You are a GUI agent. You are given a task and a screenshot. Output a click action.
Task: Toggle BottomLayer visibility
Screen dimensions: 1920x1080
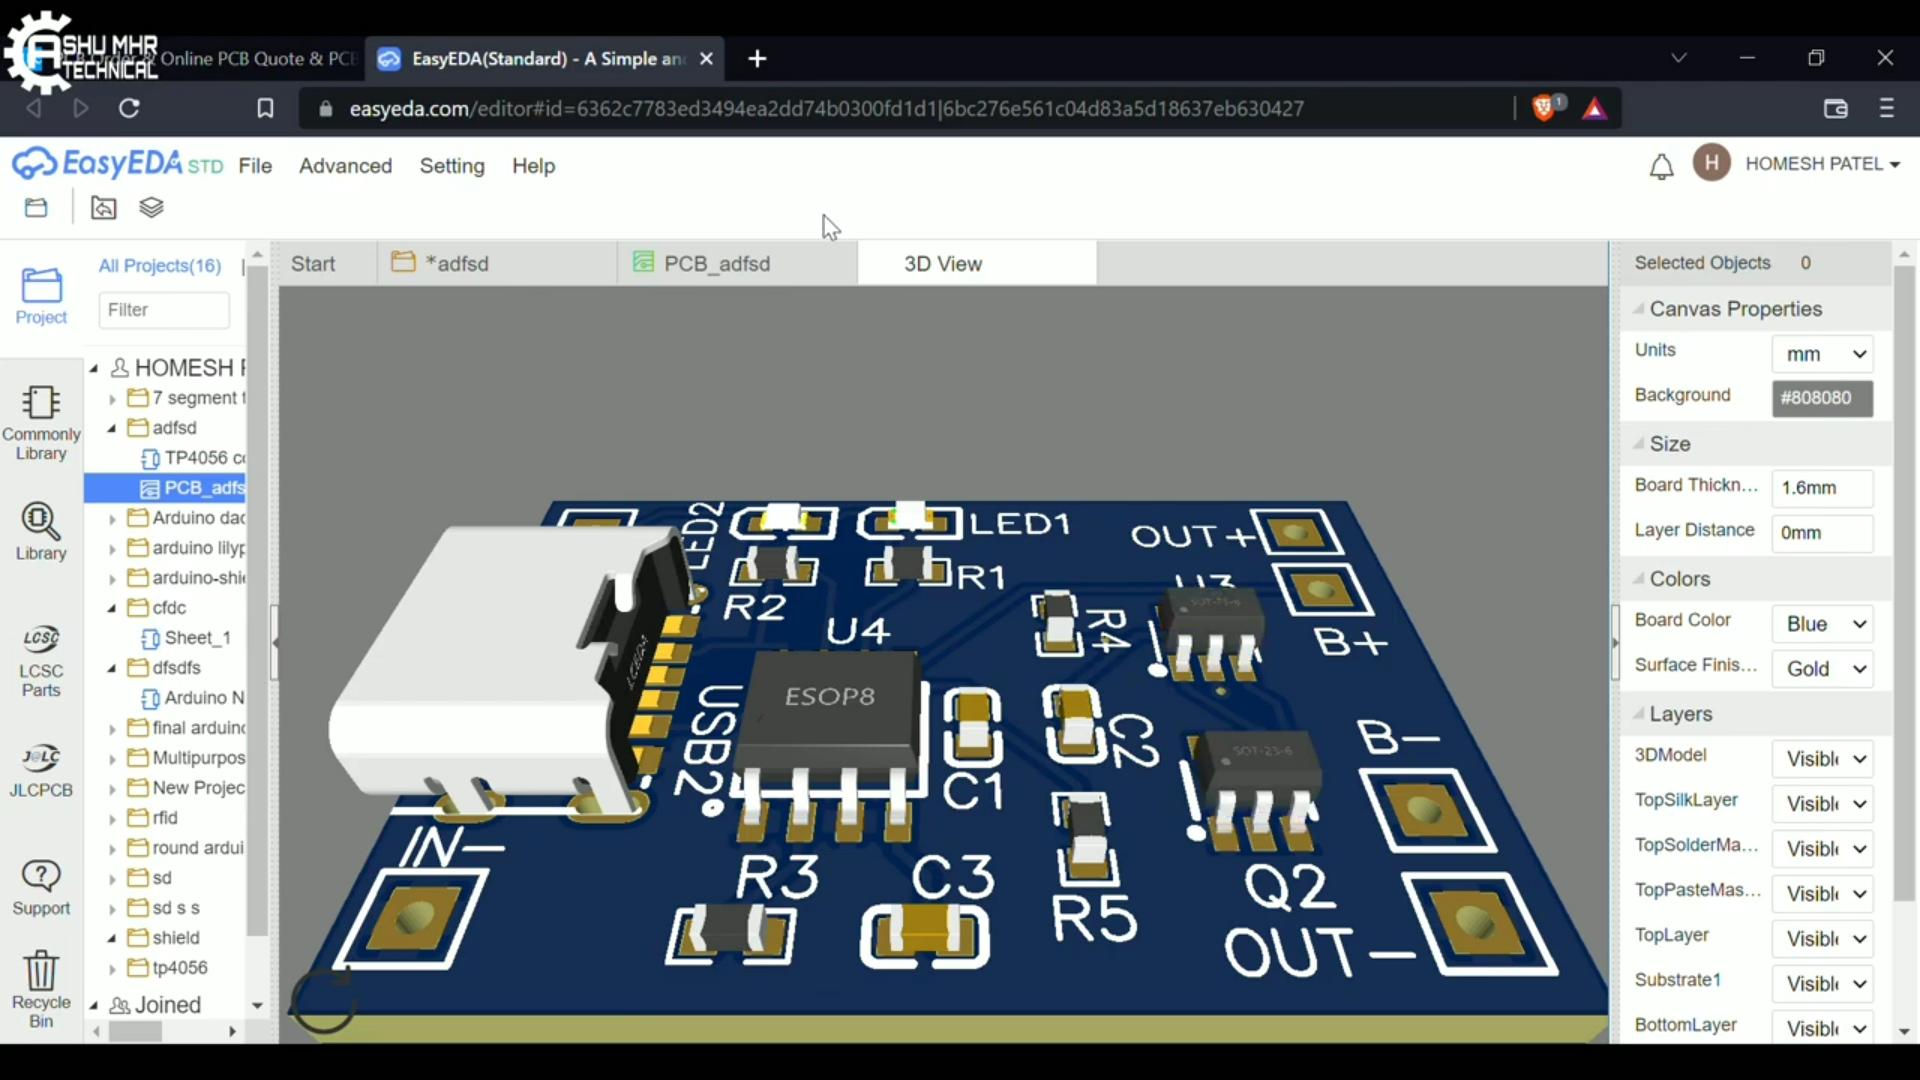[1822, 1026]
